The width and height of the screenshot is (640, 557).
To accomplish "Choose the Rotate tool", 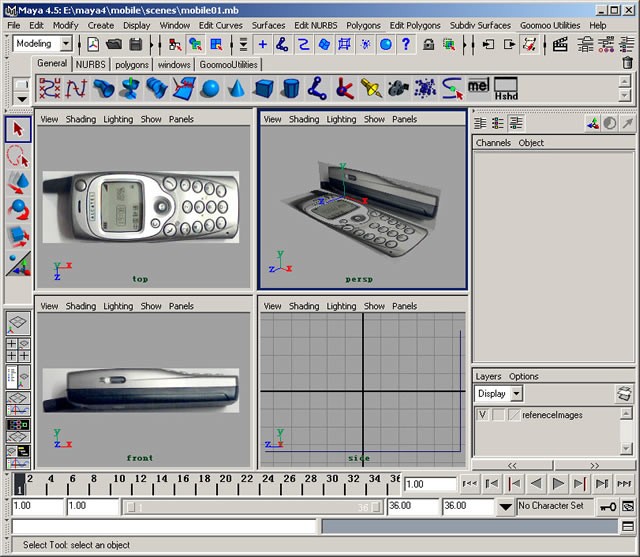I will [18, 209].
